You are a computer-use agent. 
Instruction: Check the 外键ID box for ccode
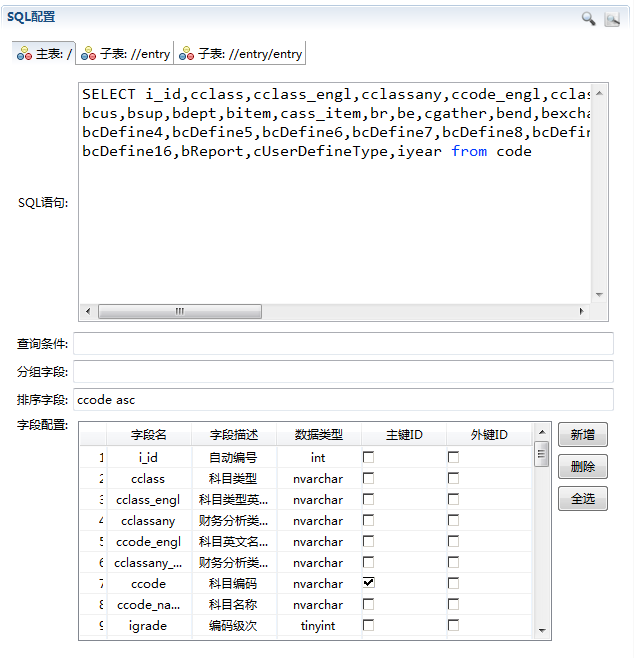coord(453,583)
